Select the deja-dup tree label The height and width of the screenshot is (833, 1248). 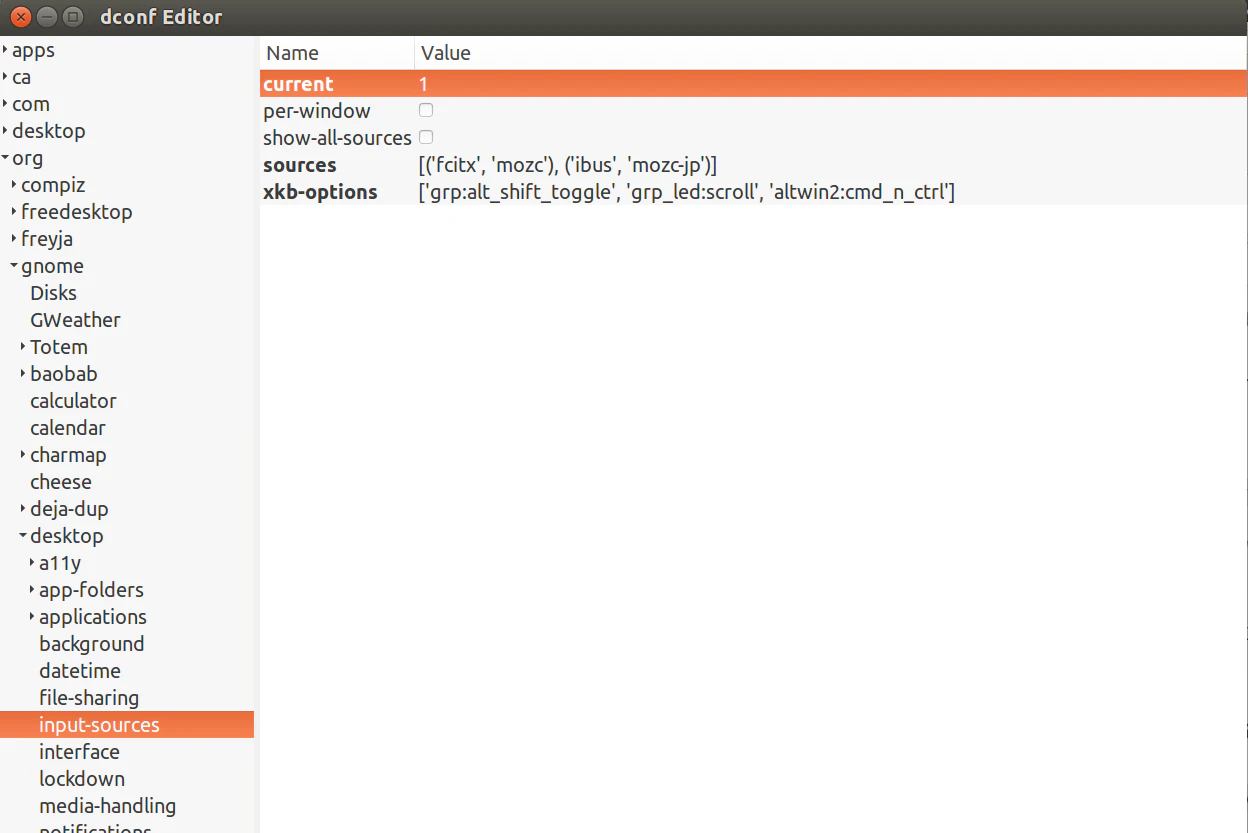click(x=69, y=509)
